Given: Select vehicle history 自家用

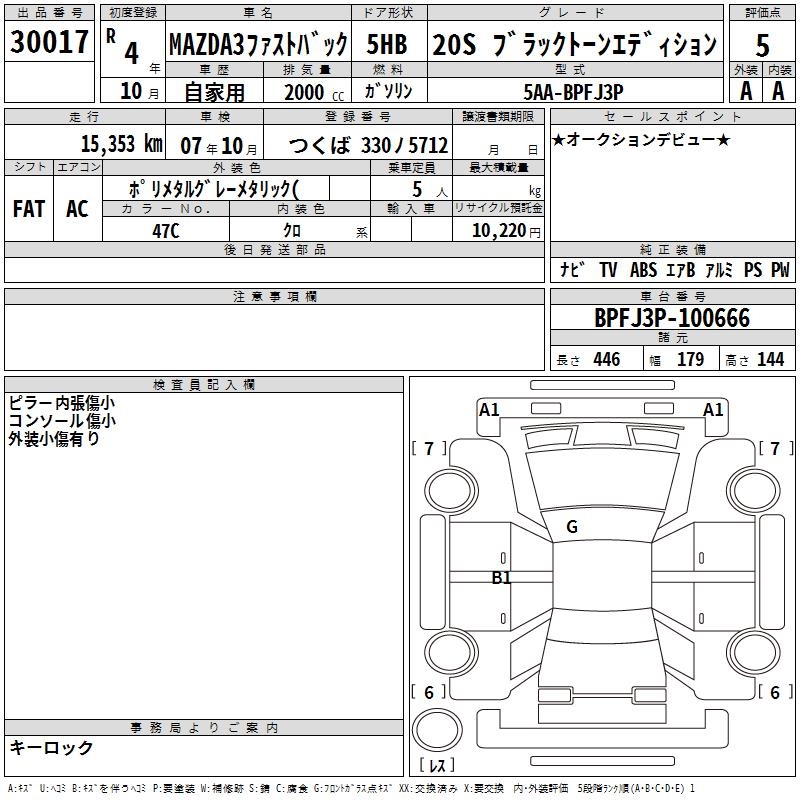Looking at the screenshot, I should coord(214,92).
